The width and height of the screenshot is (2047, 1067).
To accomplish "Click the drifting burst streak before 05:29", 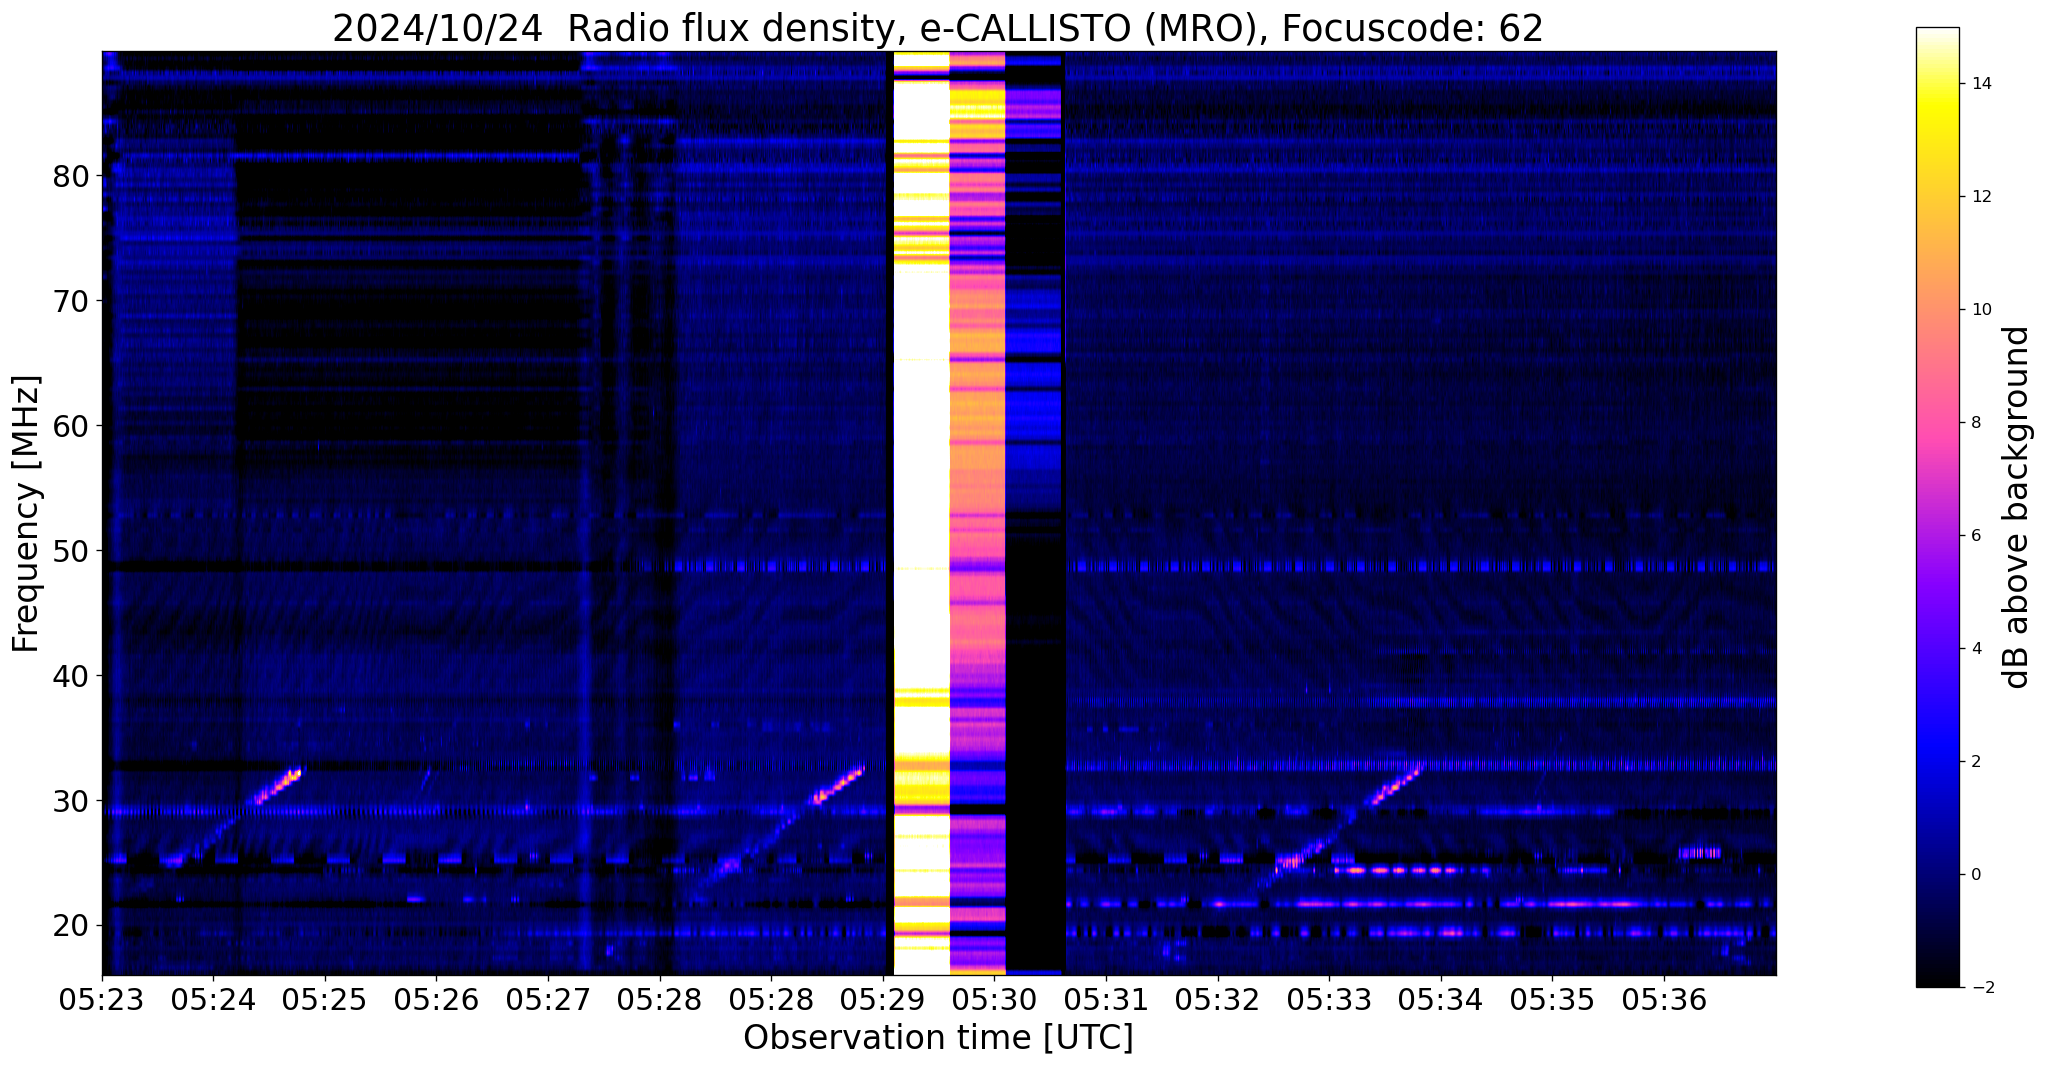I will tap(838, 785).
